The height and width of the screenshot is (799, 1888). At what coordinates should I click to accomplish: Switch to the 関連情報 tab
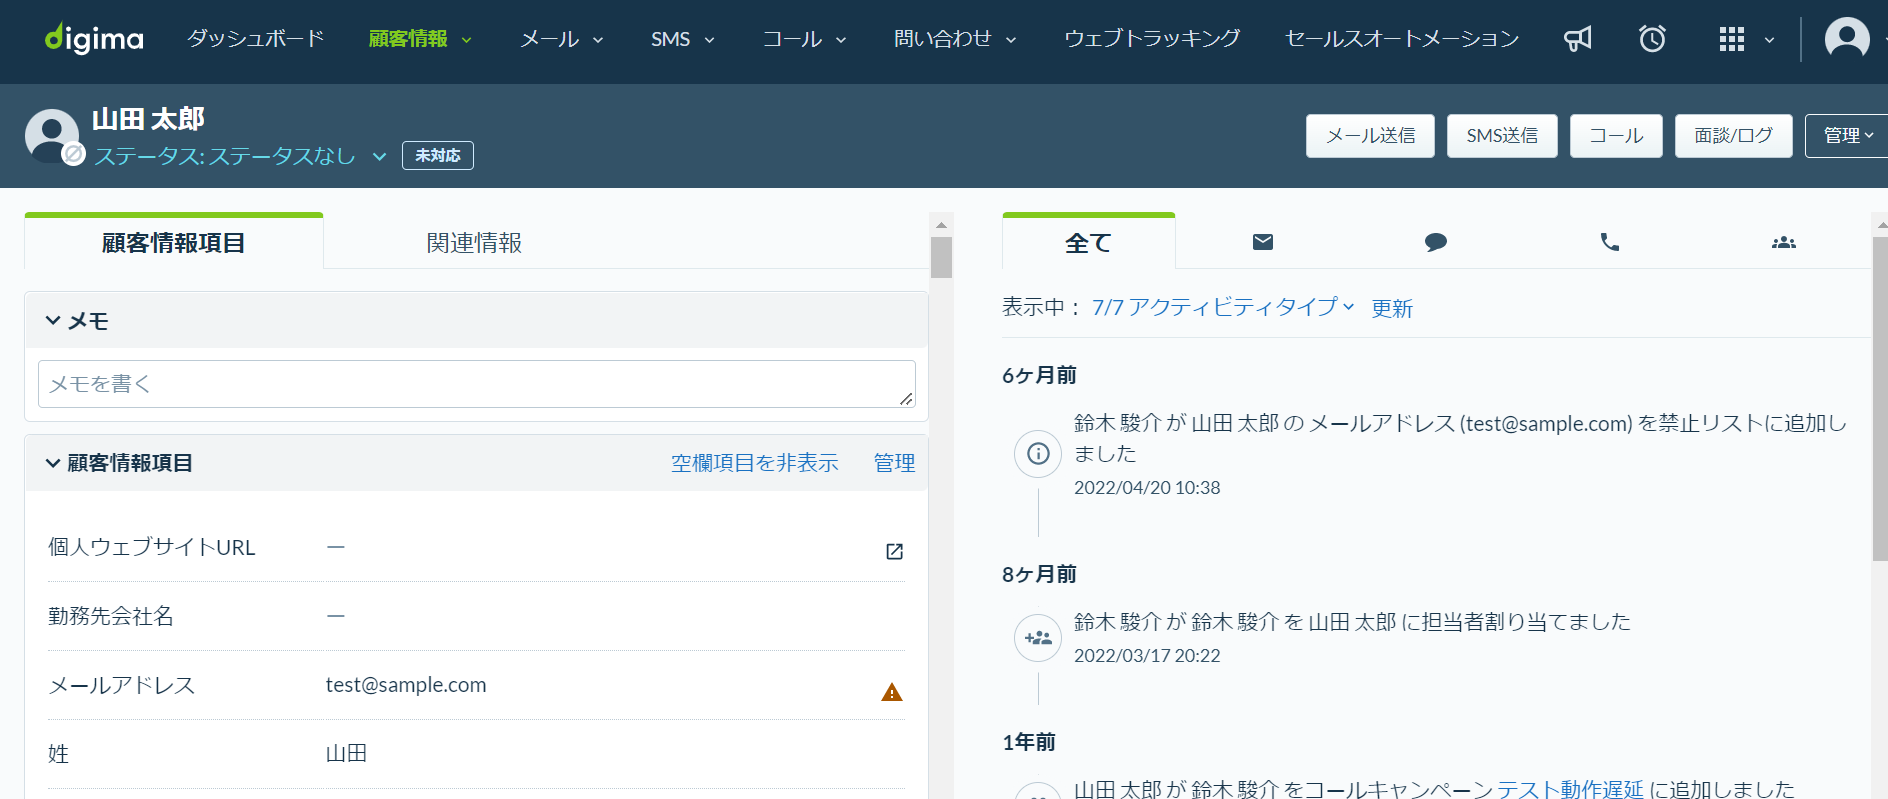[474, 243]
